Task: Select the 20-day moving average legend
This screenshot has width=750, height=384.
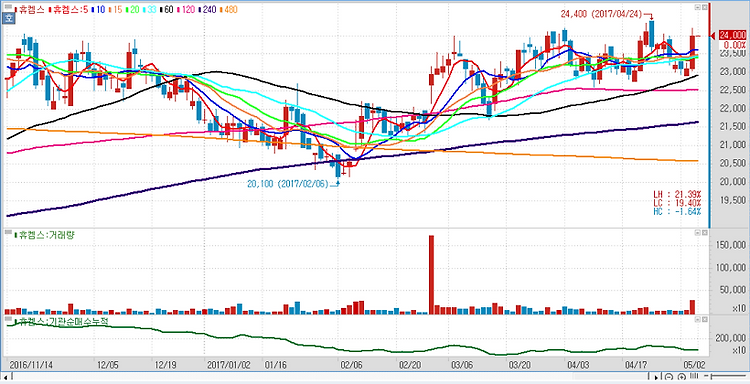Action: pyautogui.click(x=132, y=10)
